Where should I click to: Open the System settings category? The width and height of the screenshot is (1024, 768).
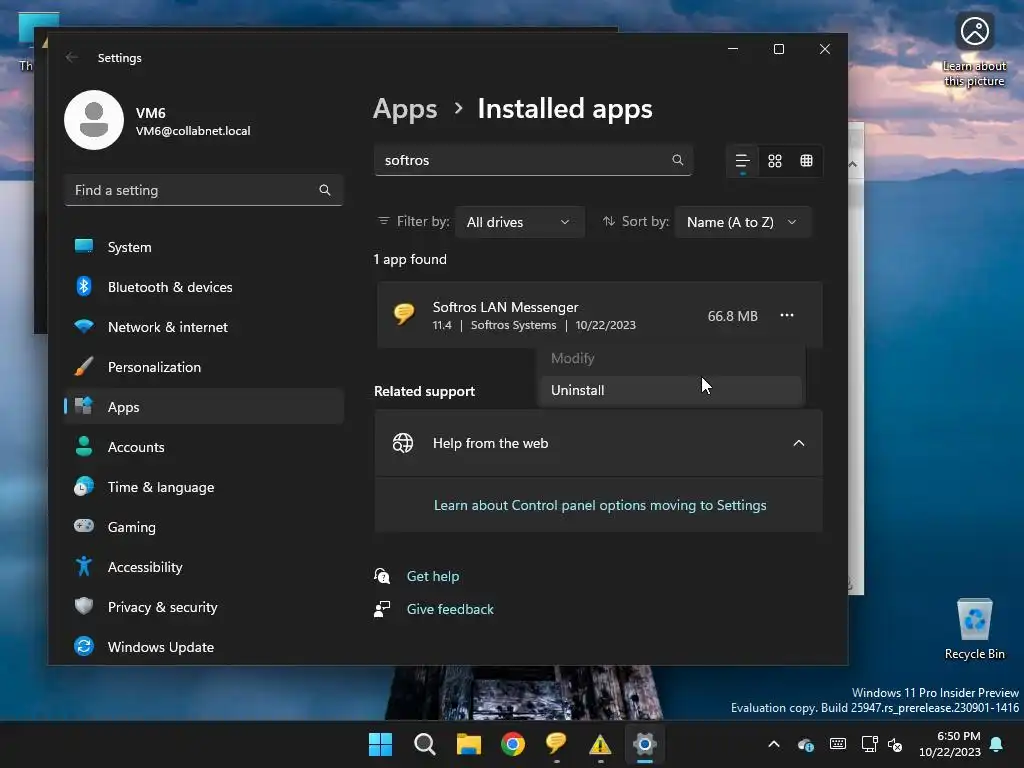click(204, 247)
